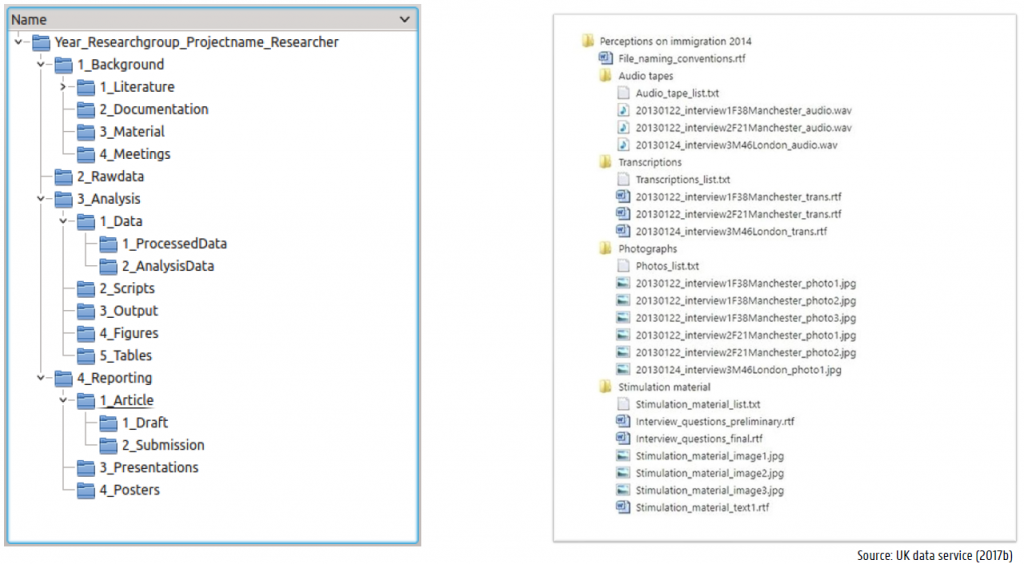Select Transcriptions_list.txt file
Viewport: 1024px width, 564px height.
[x=682, y=180]
